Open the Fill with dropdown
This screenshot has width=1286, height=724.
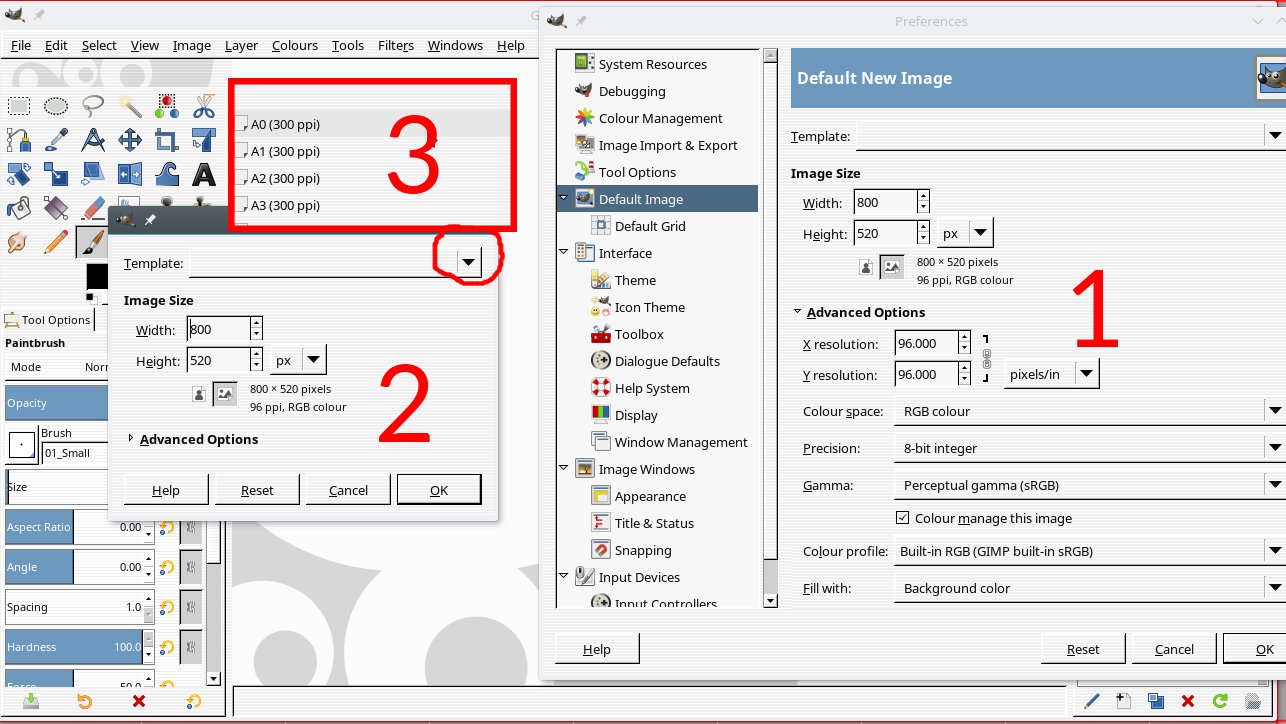point(1089,588)
